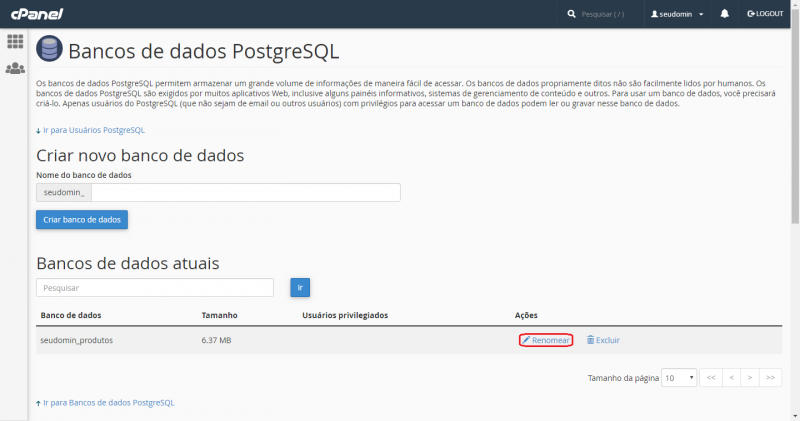The width and height of the screenshot is (800, 421).
Task: Open the seudomin user dropdown
Action: click(x=677, y=14)
